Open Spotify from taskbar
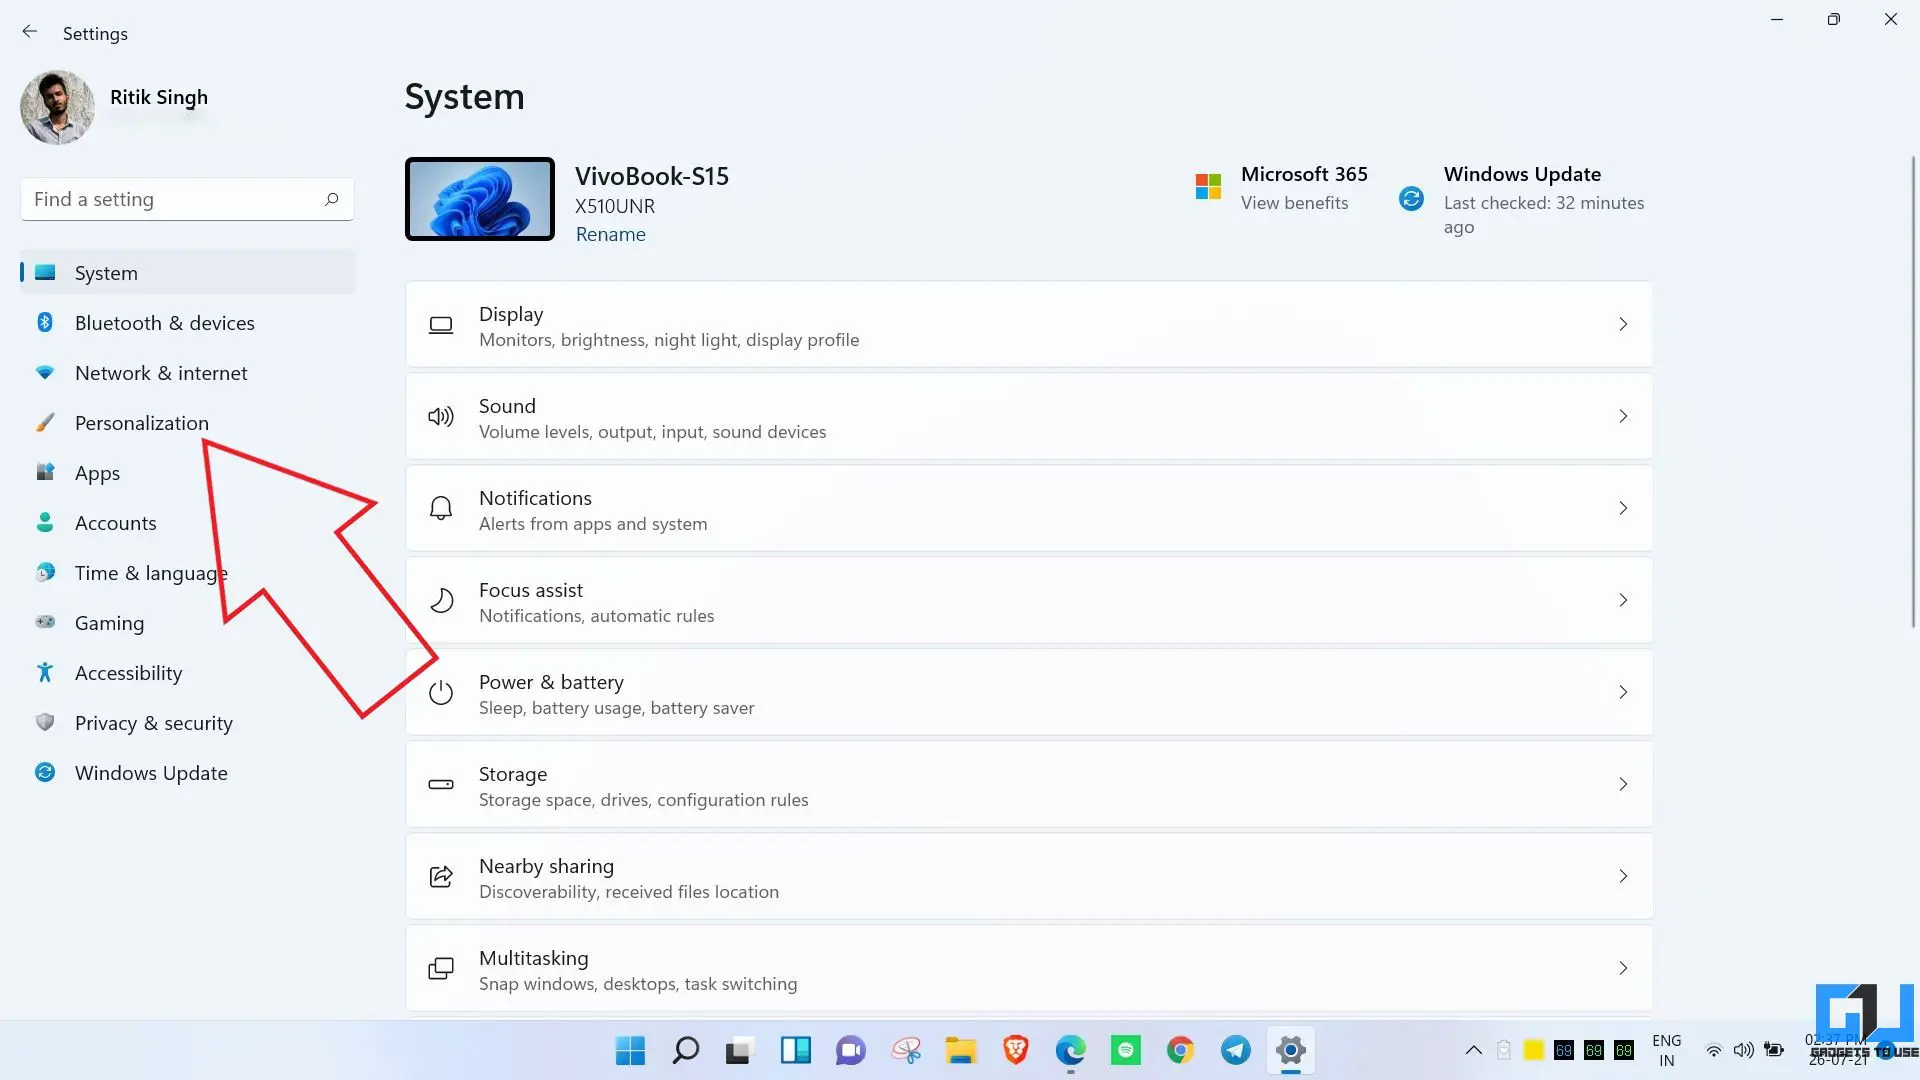The image size is (1920, 1080). (1126, 1050)
